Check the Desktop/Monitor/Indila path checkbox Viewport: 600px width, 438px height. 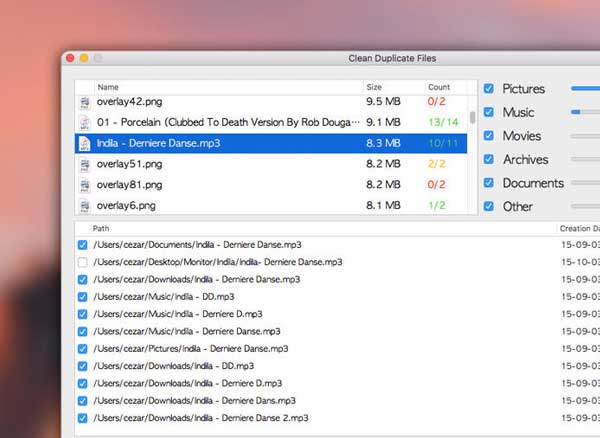point(82,262)
